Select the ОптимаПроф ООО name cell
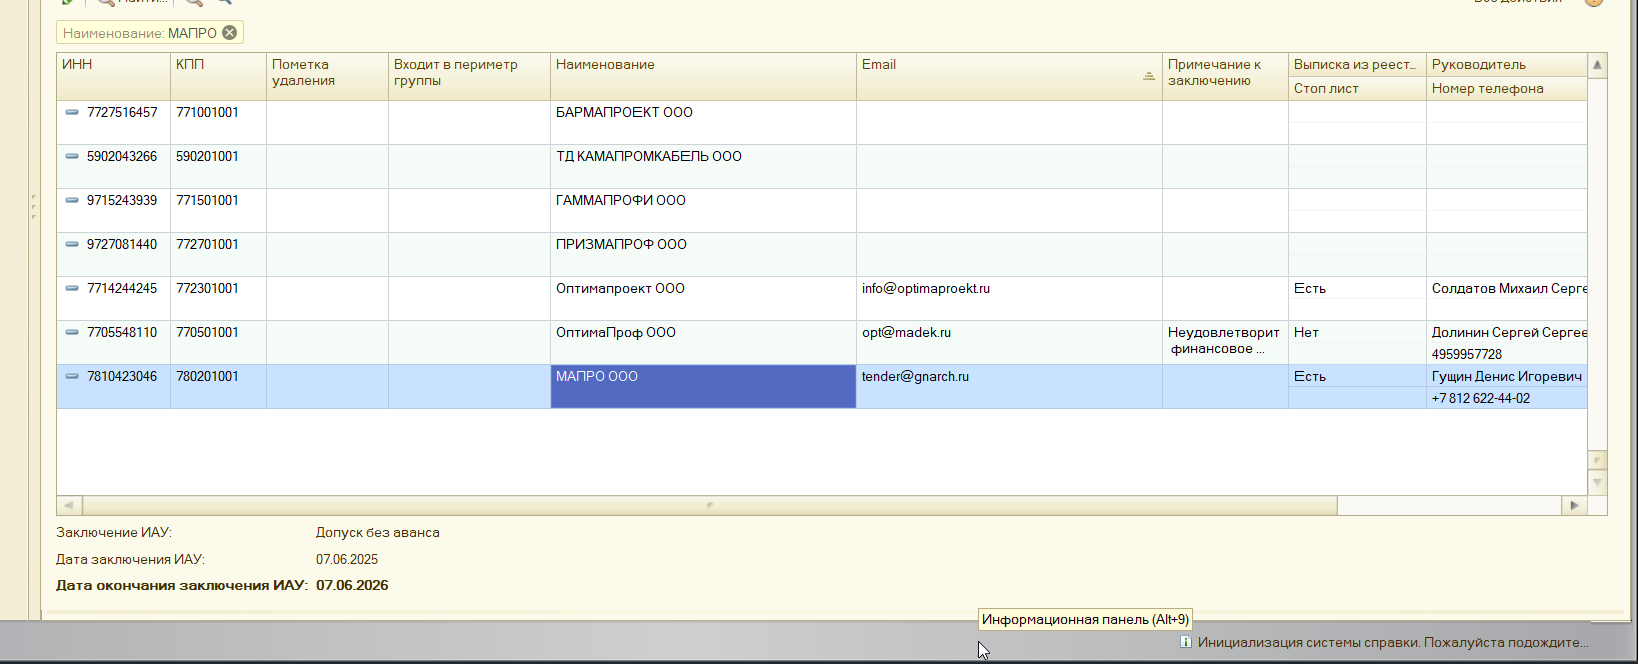 coord(703,342)
